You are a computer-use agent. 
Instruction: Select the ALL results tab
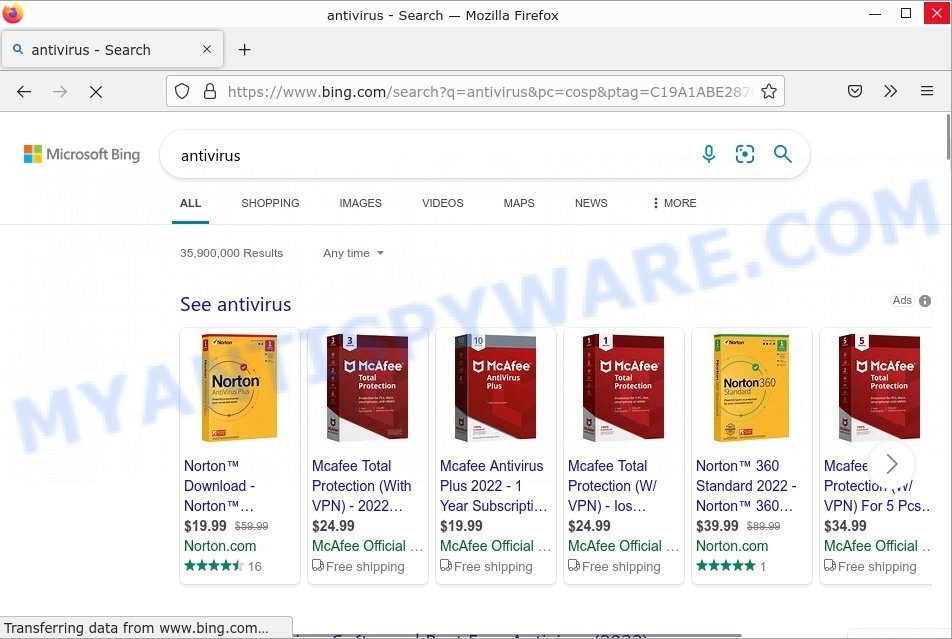tap(190, 203)
